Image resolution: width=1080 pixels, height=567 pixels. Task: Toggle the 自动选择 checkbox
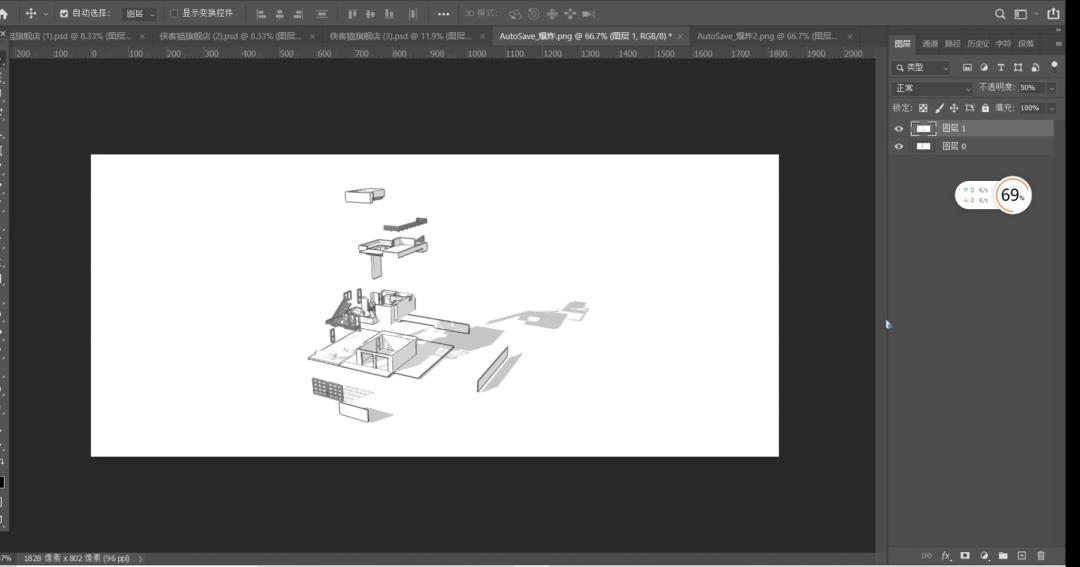pos(65,14)
